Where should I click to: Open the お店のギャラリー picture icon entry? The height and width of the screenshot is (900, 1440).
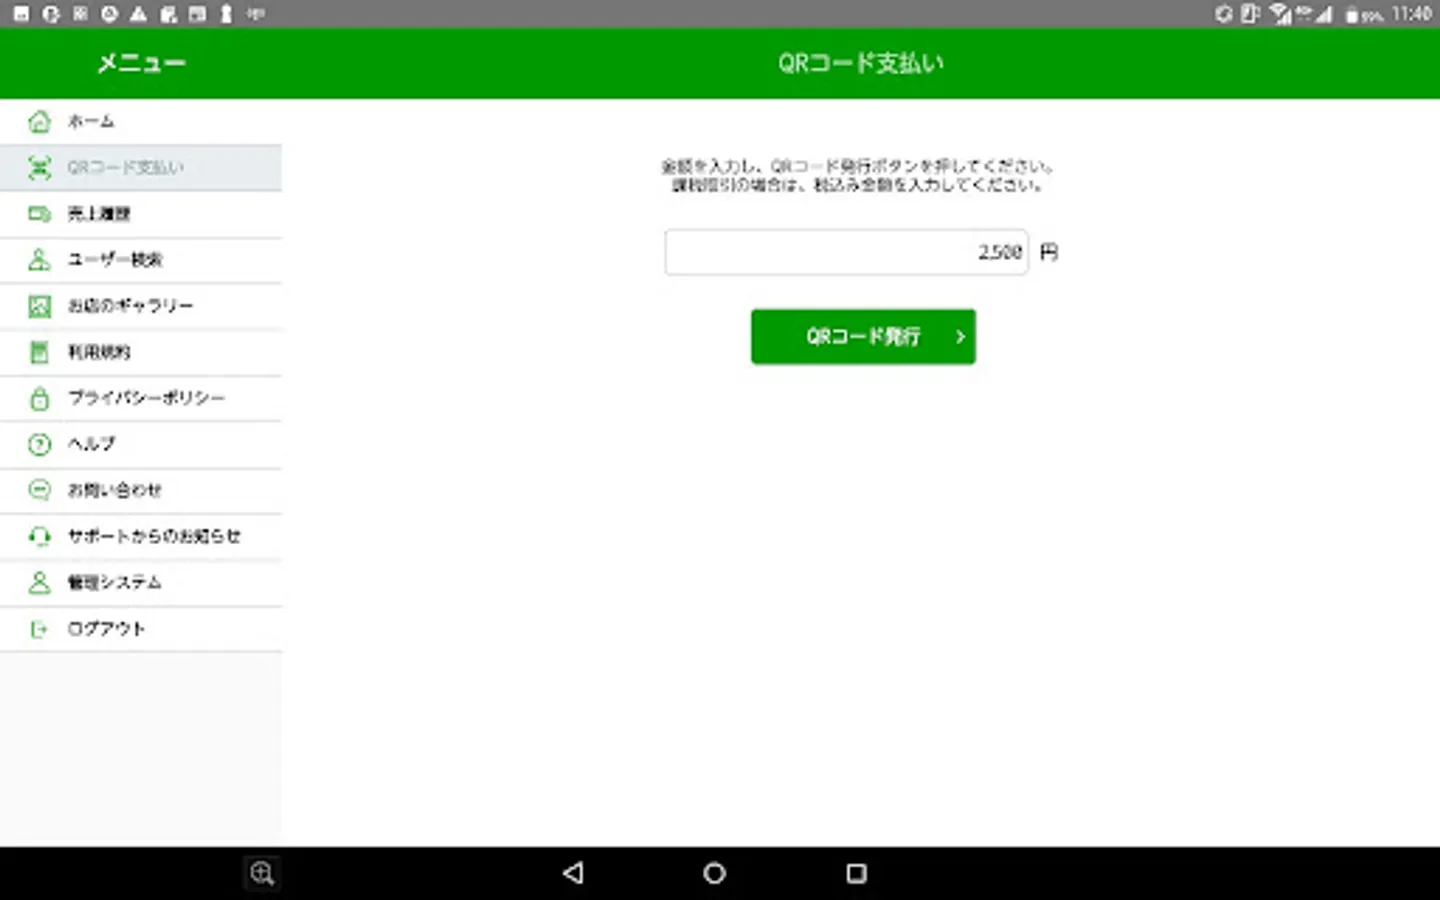point(140,305)
